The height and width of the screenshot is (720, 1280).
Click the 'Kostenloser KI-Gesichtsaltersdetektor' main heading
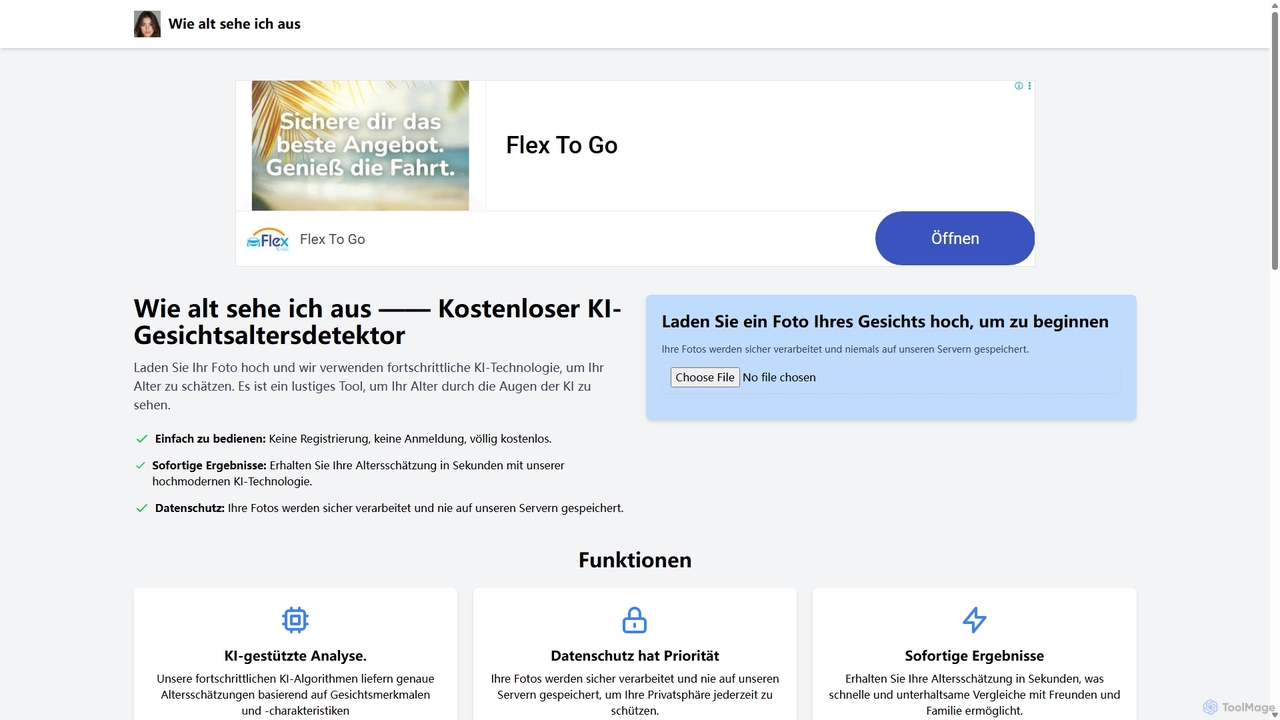(x=378, y=321)
